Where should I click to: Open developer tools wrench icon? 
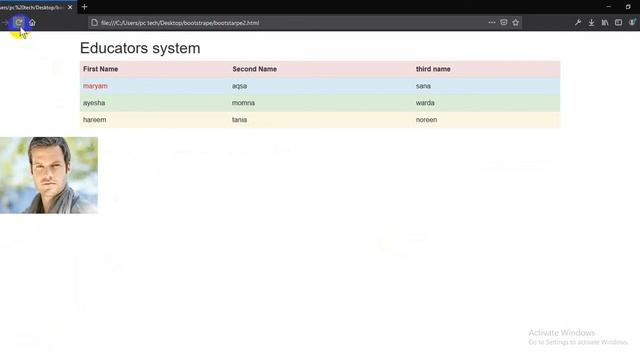point(578,23)
